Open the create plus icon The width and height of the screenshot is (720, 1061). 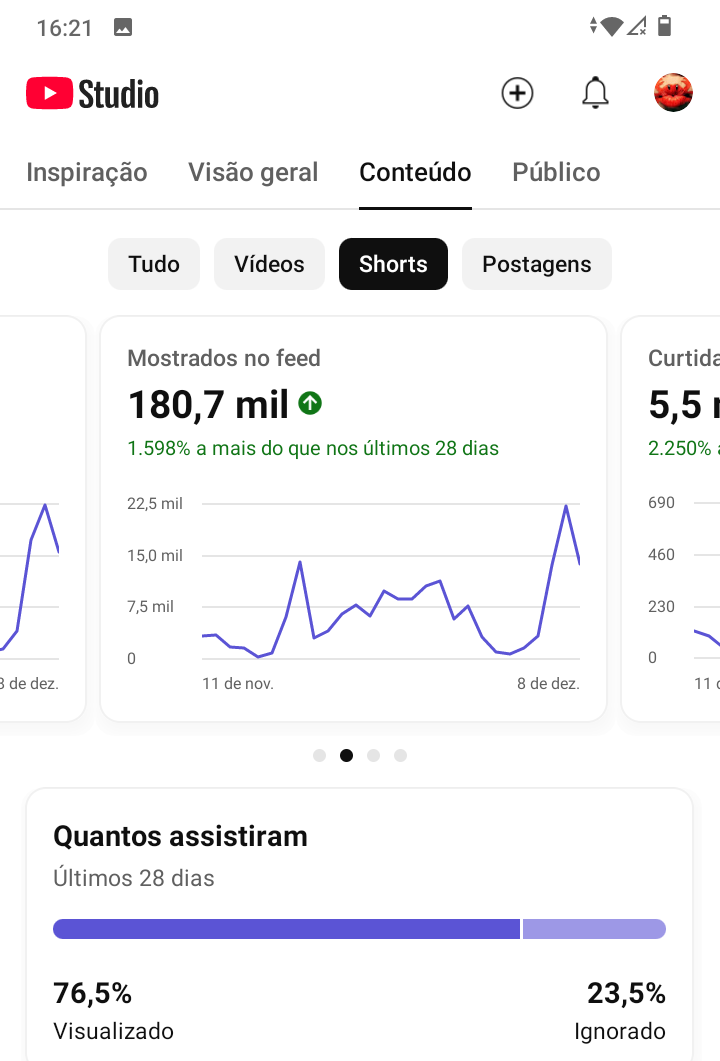coord(517,93)
